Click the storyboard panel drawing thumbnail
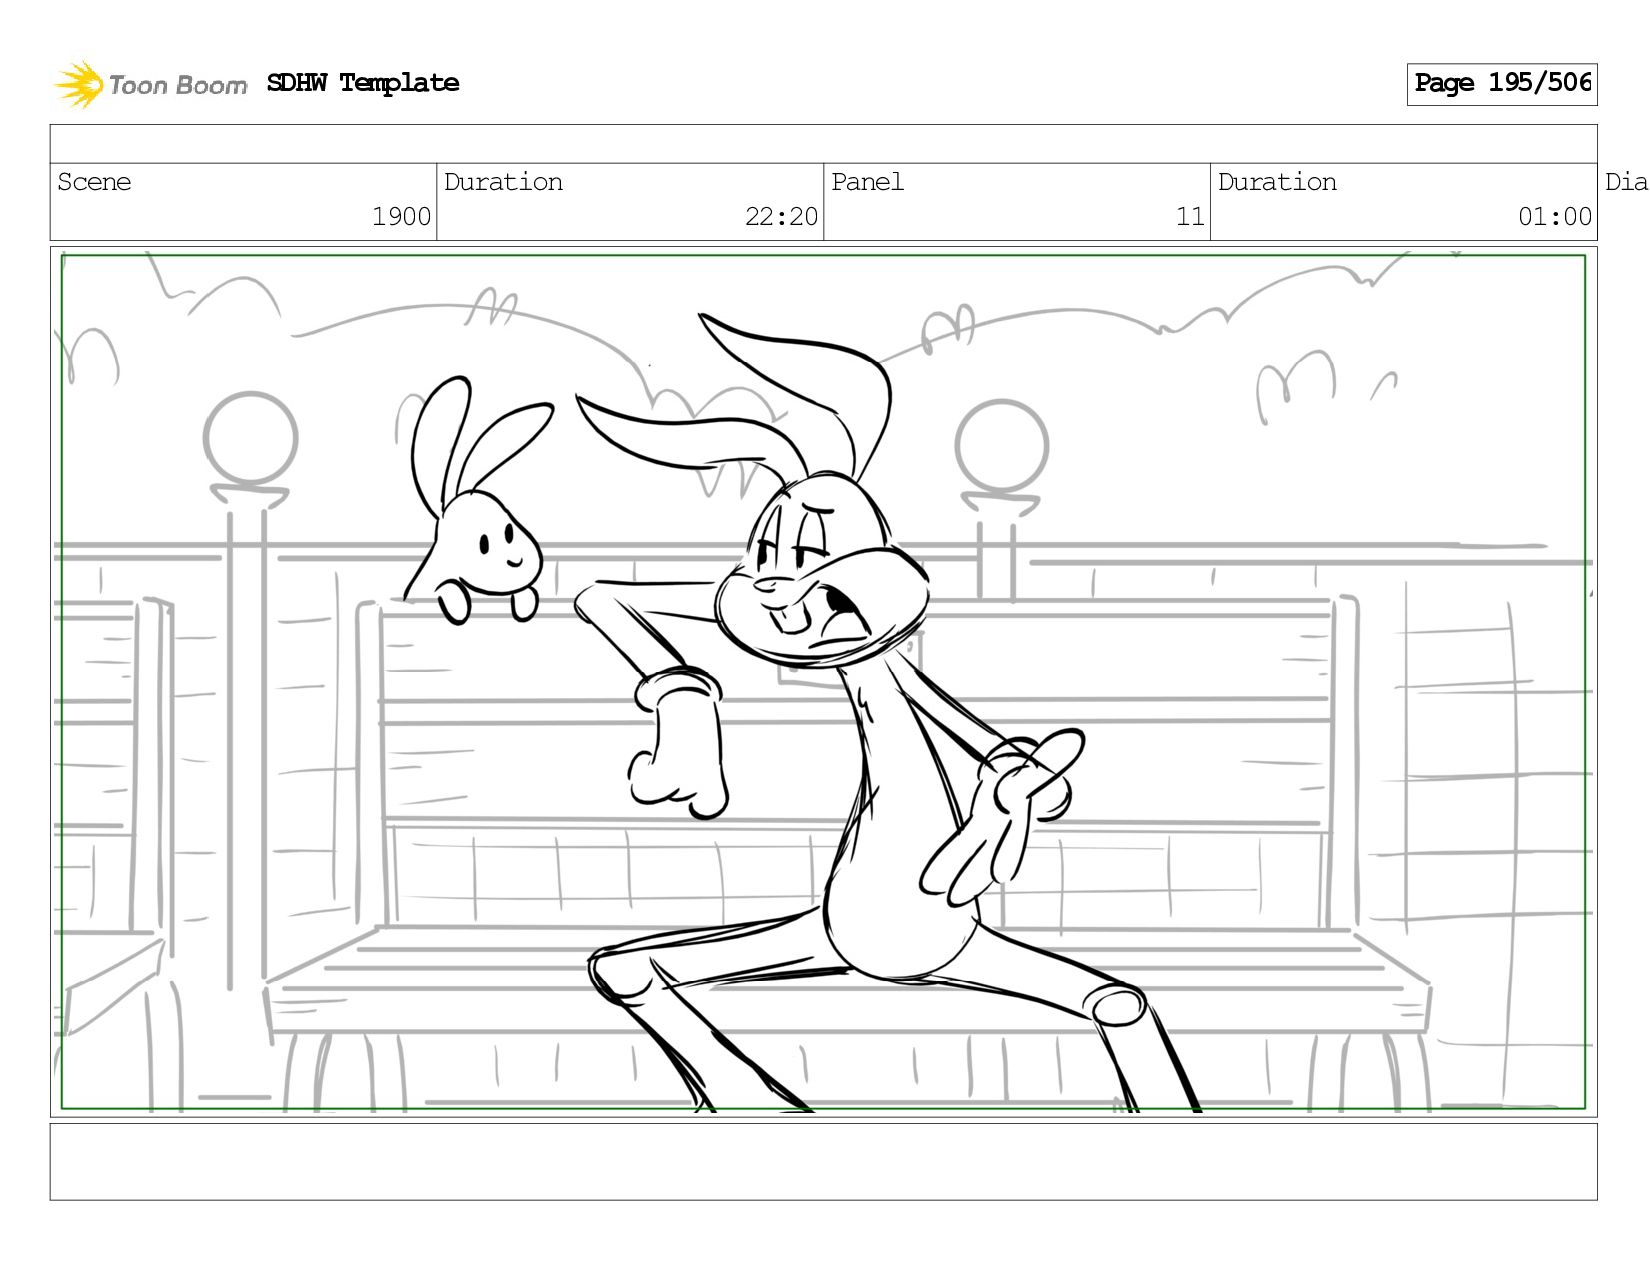The image size is (1650, 1275). [823, 682]
